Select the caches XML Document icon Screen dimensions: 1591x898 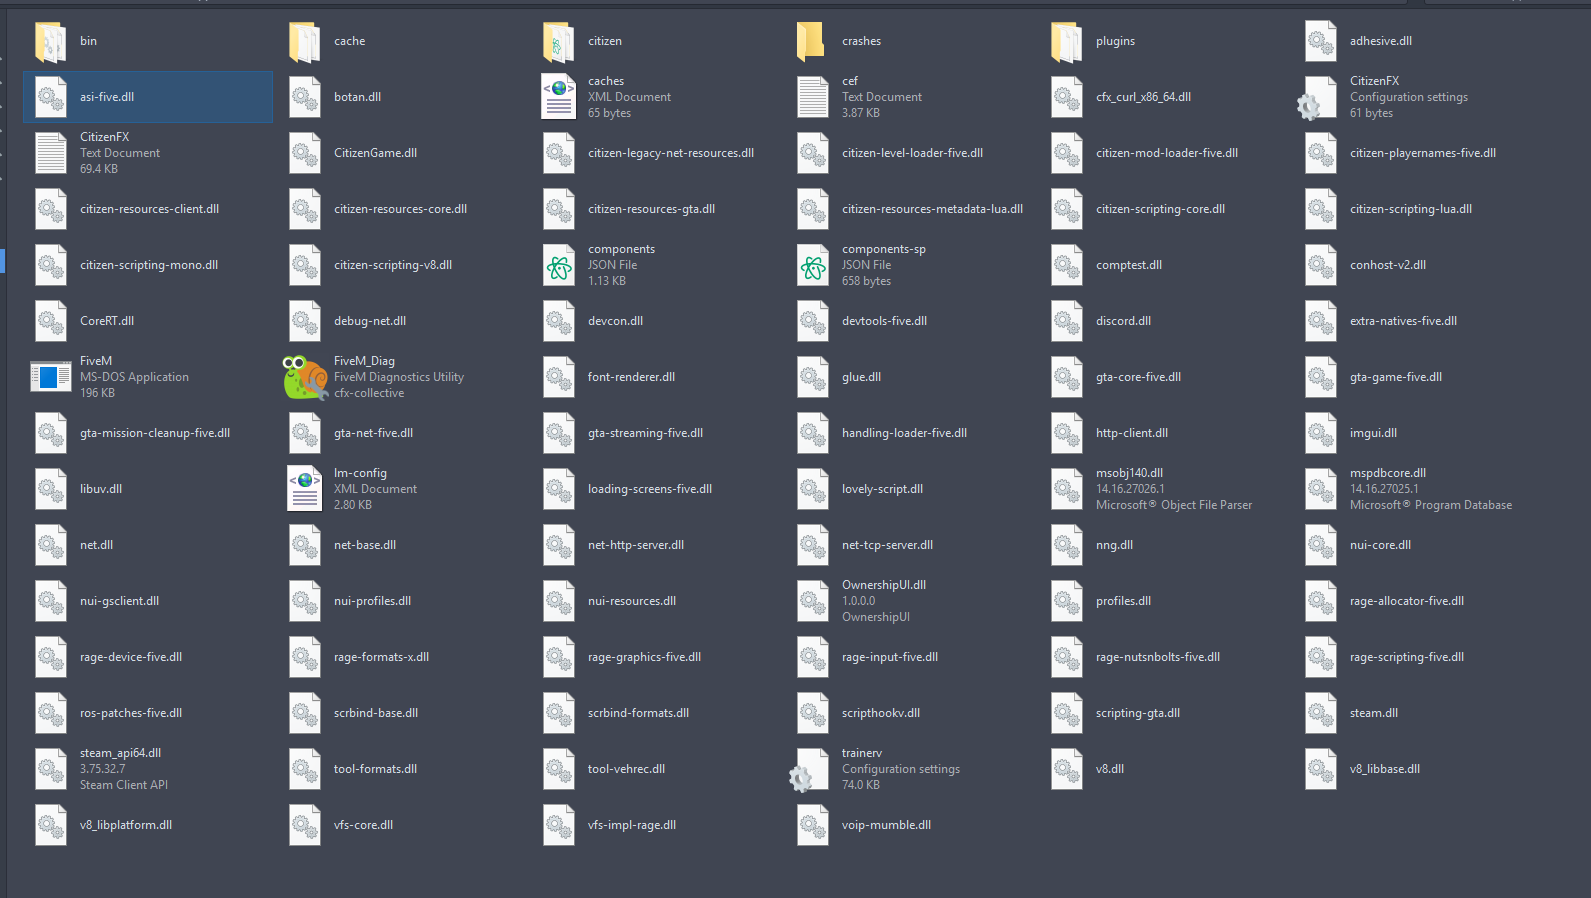[x=558, y=97]
